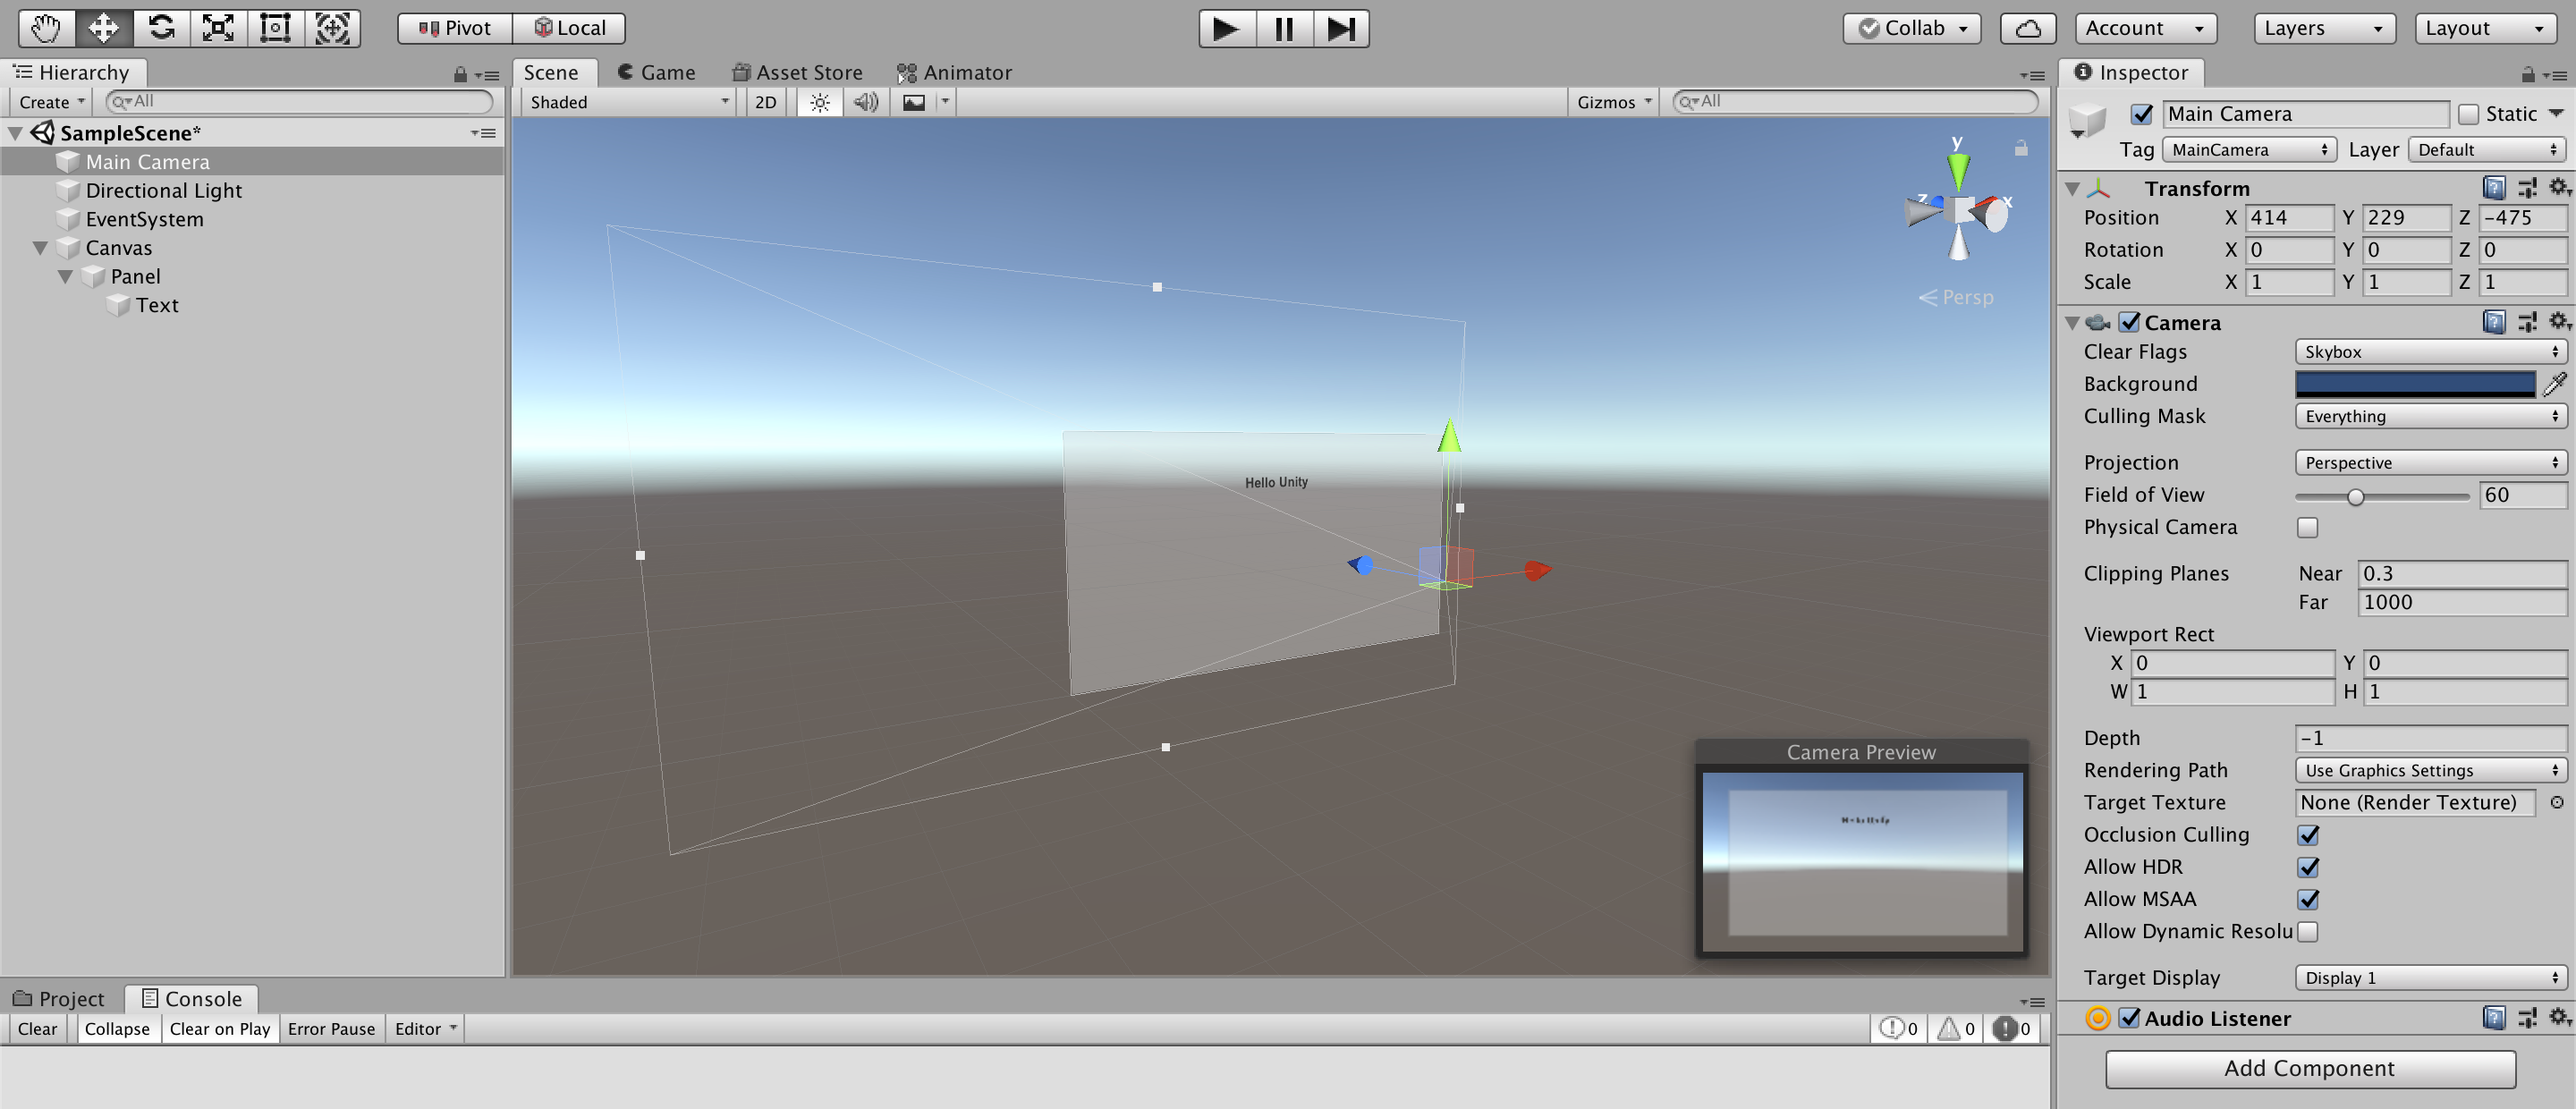
Task: Select the Move tool
Action: point(103,28)
